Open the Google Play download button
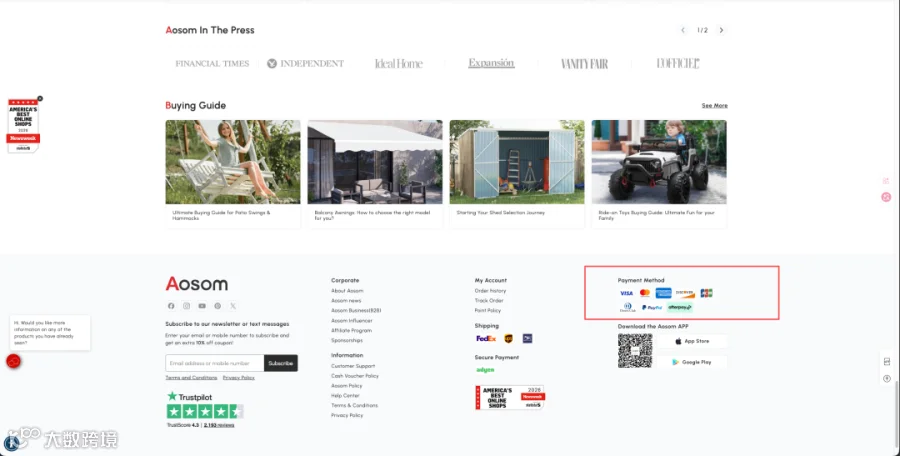Image resolution: width=900 pixels, height=456 pixels. point(692,362)
